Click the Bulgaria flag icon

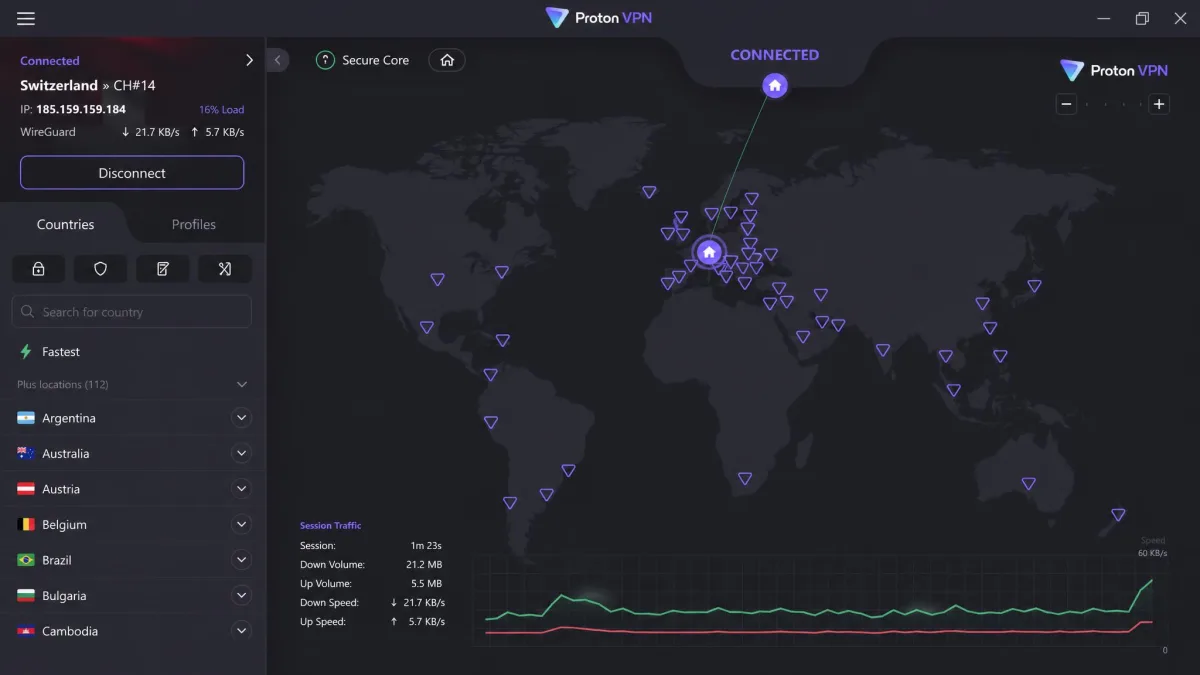coord(26,595)
